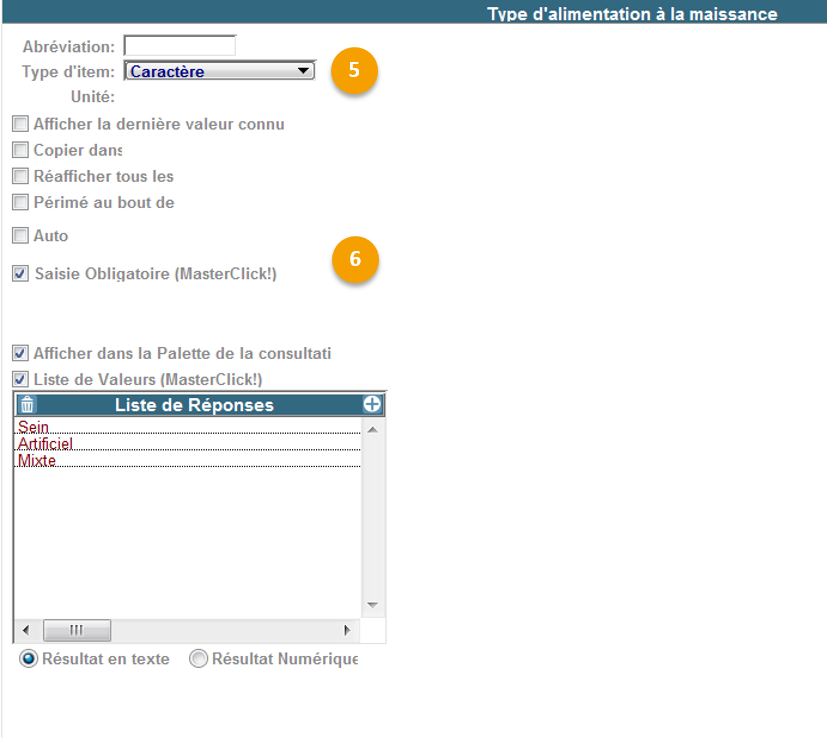Toggle Réafficher tous les checkbox
Screen dimensions: 827x738
point(20,177)
